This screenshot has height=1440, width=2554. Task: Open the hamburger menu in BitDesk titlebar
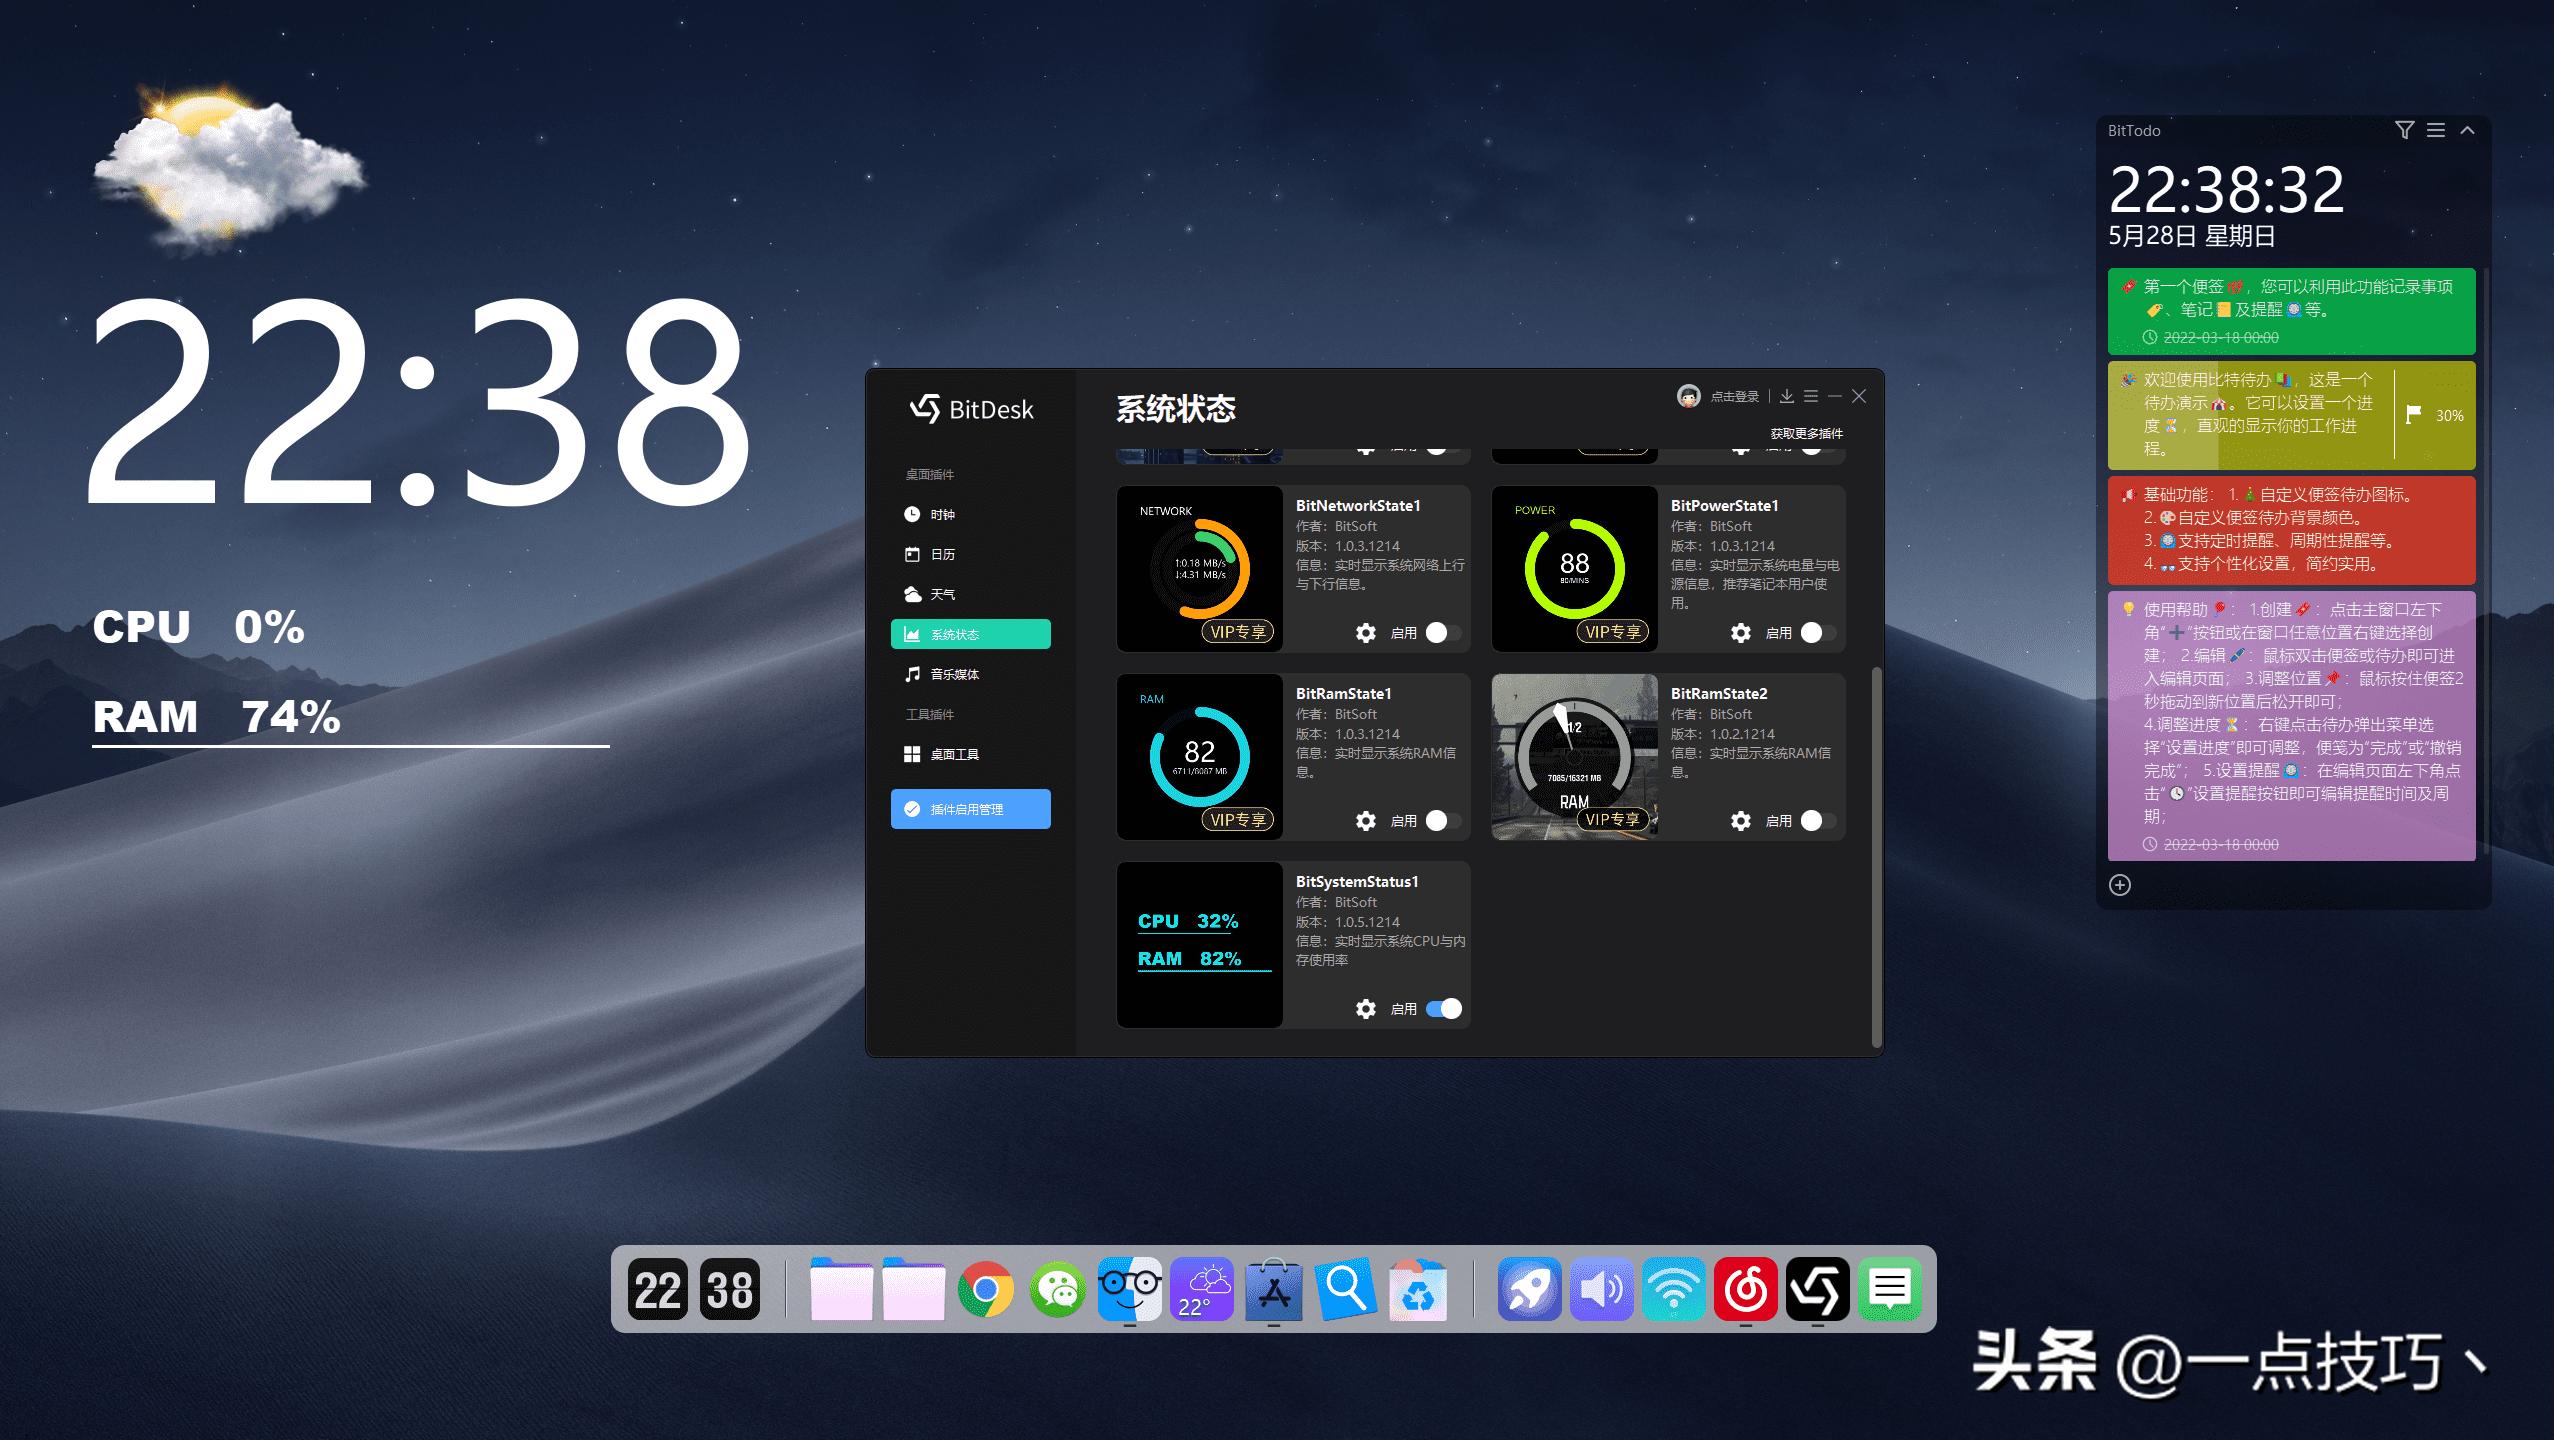point(1812,396)
